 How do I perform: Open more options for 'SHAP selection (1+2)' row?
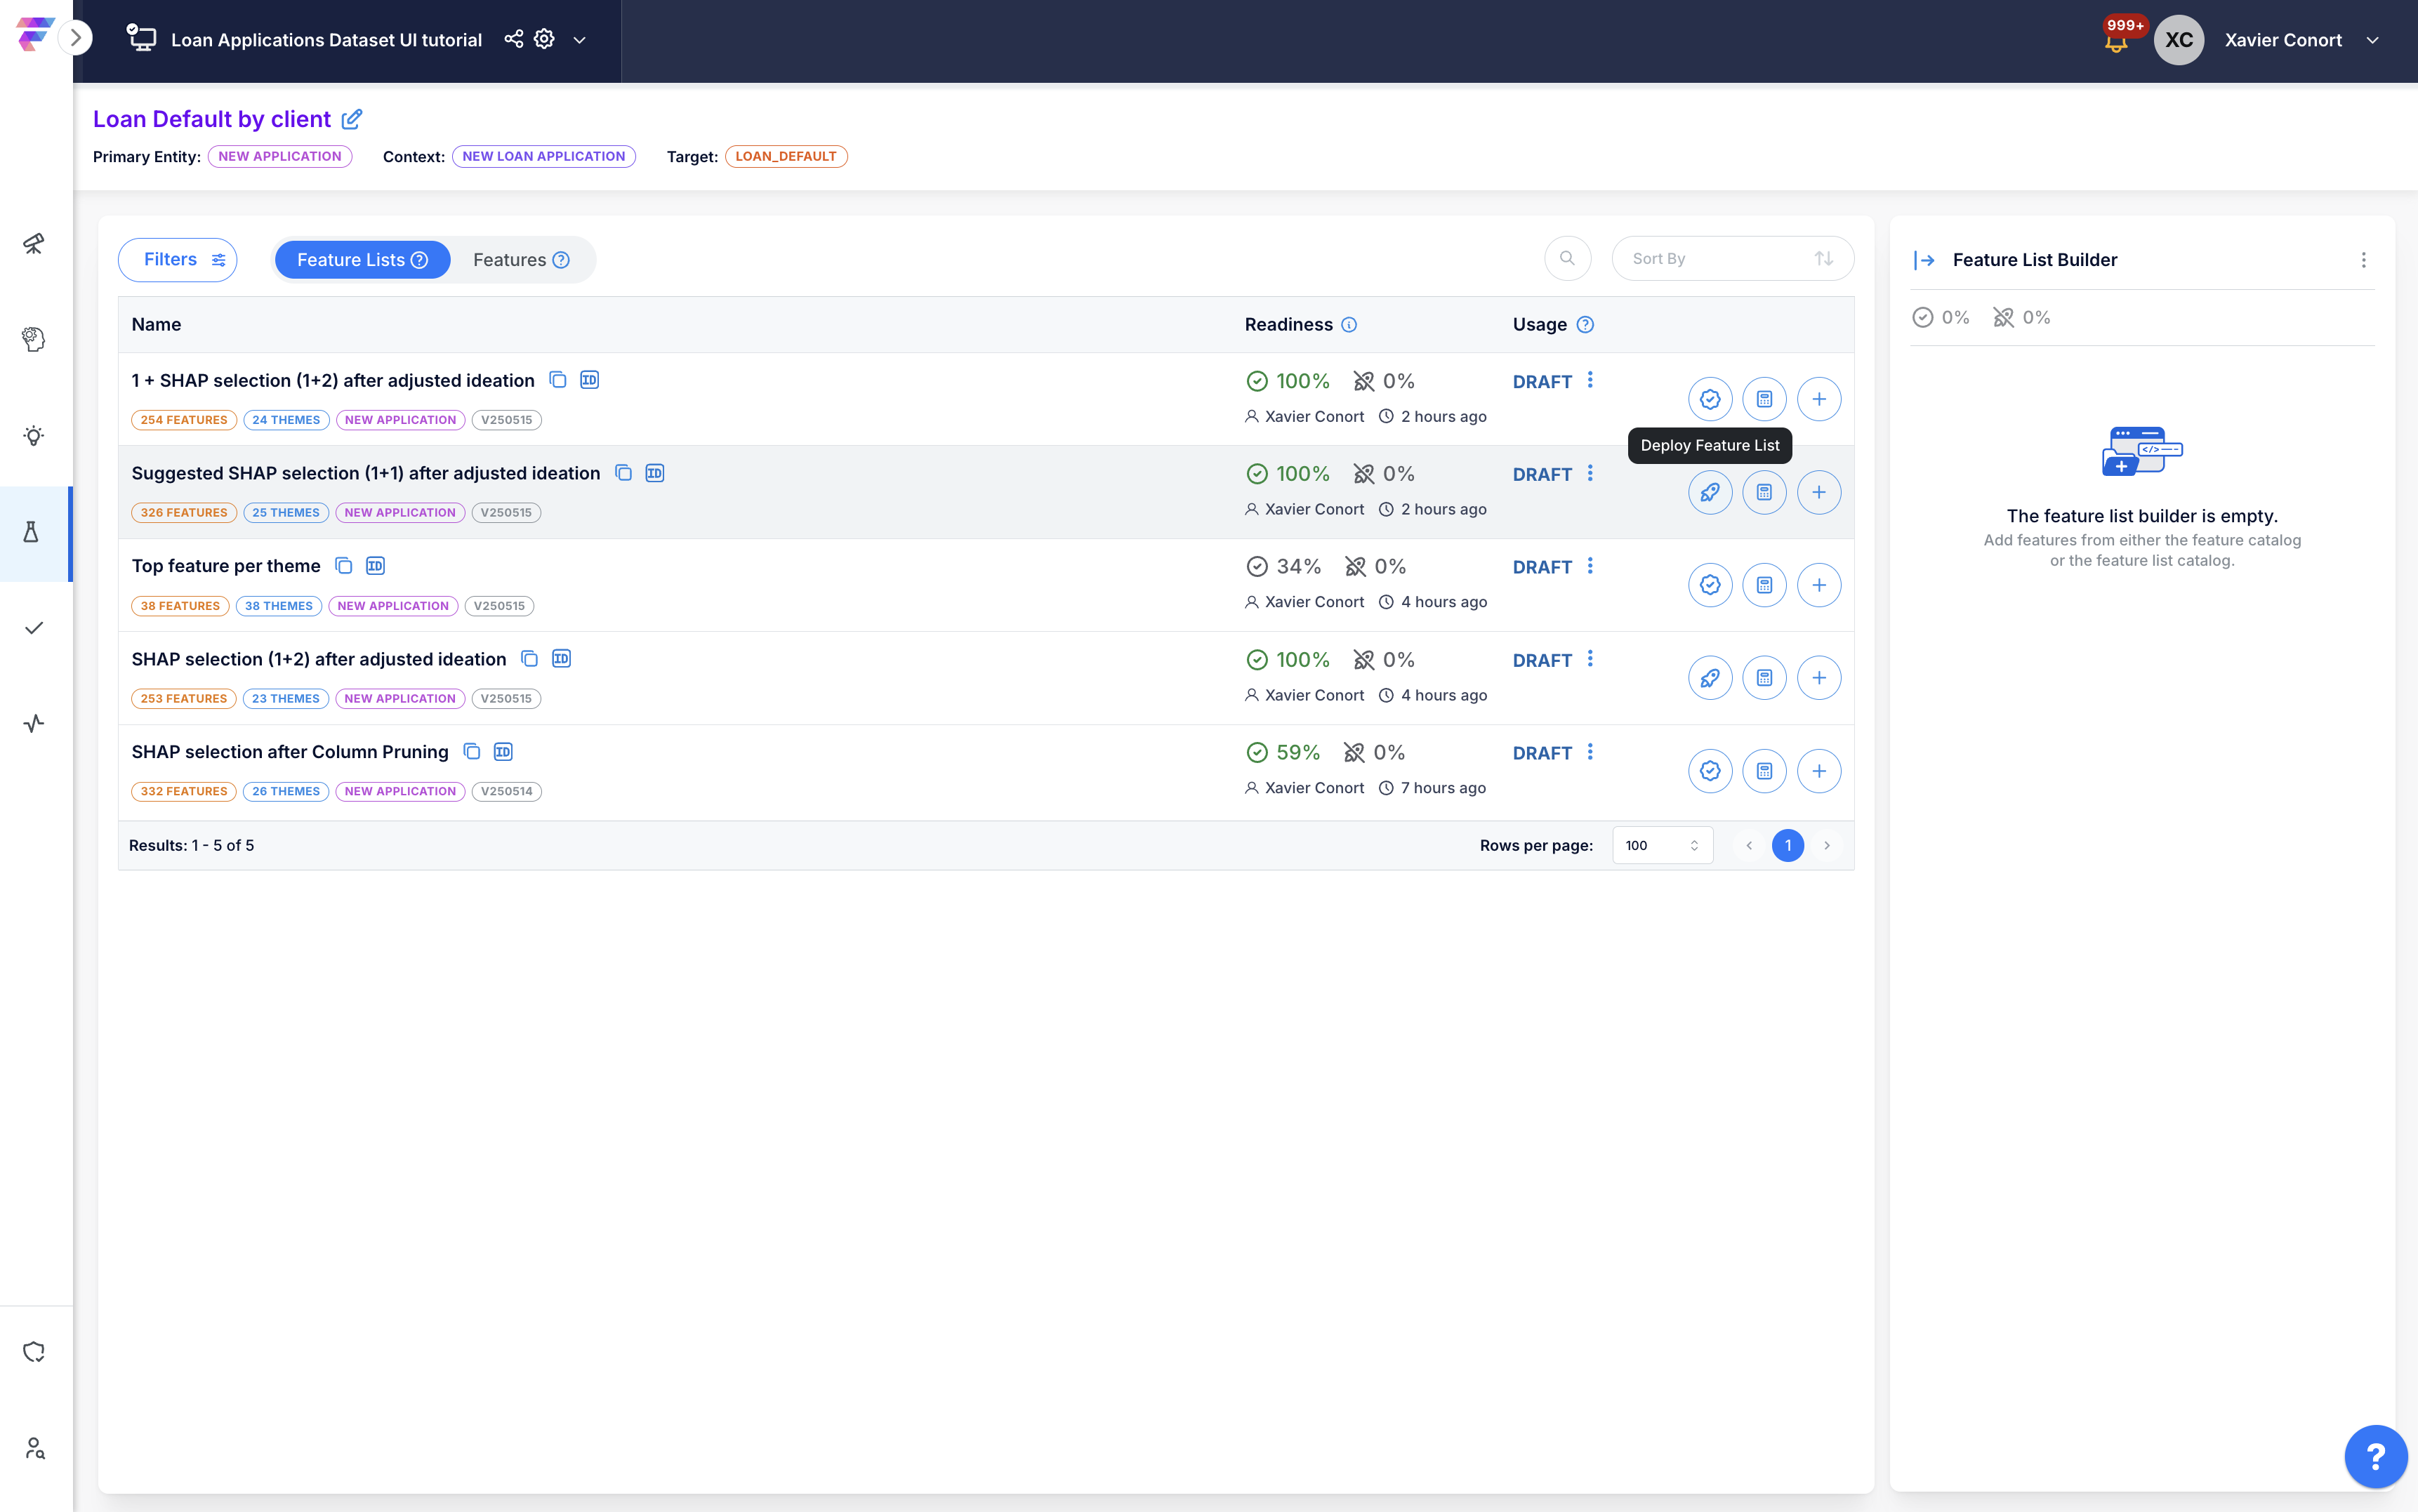click(x=1590, y=659)
